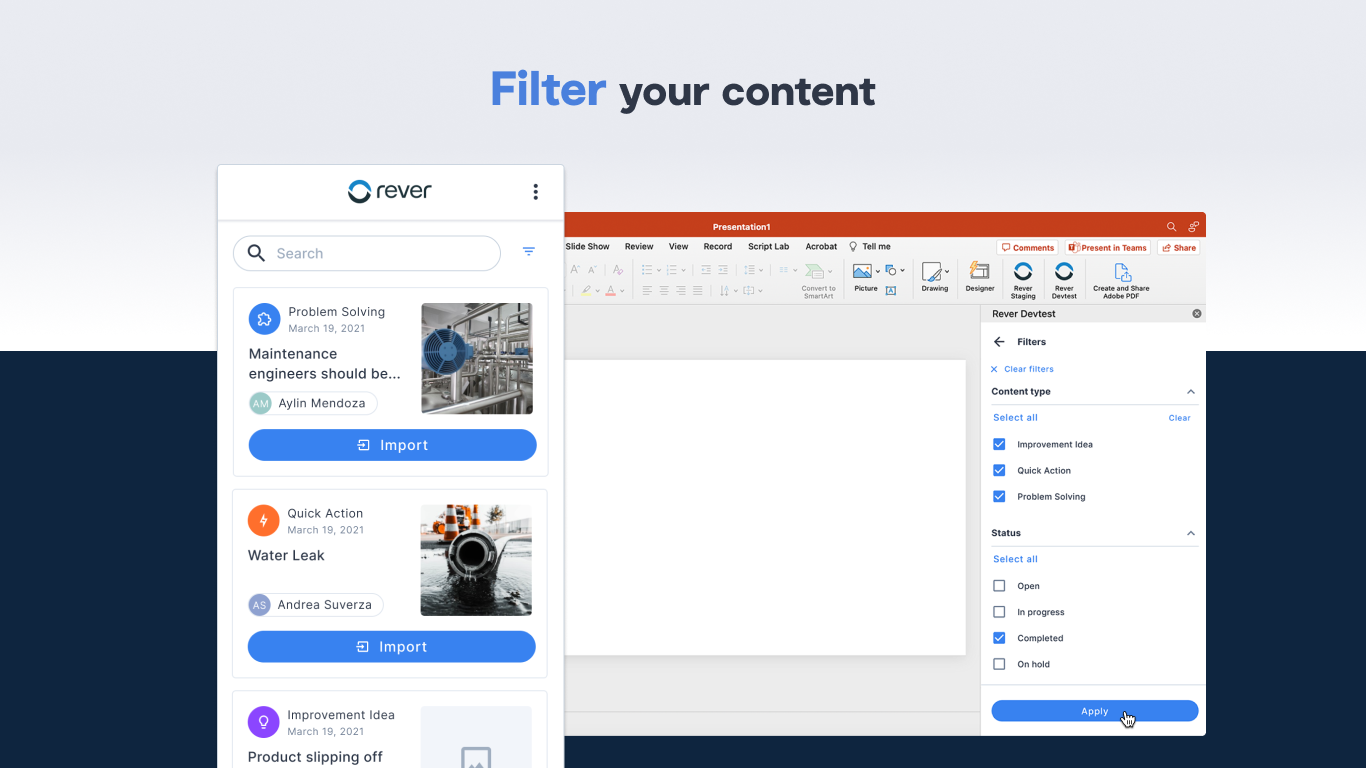Click the clear formatting icon
The height and width of the screenshot is (768, 1366).
(x=618, y=269)
